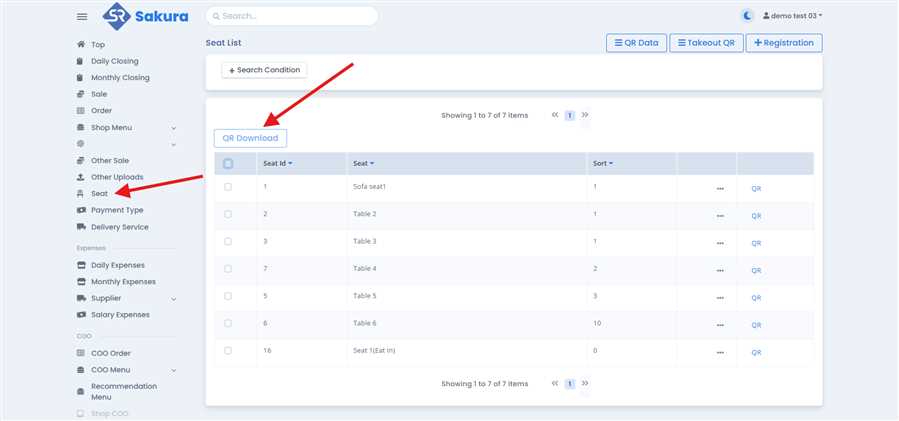
Task: Go to Delivery Service page
Action: 119,227
